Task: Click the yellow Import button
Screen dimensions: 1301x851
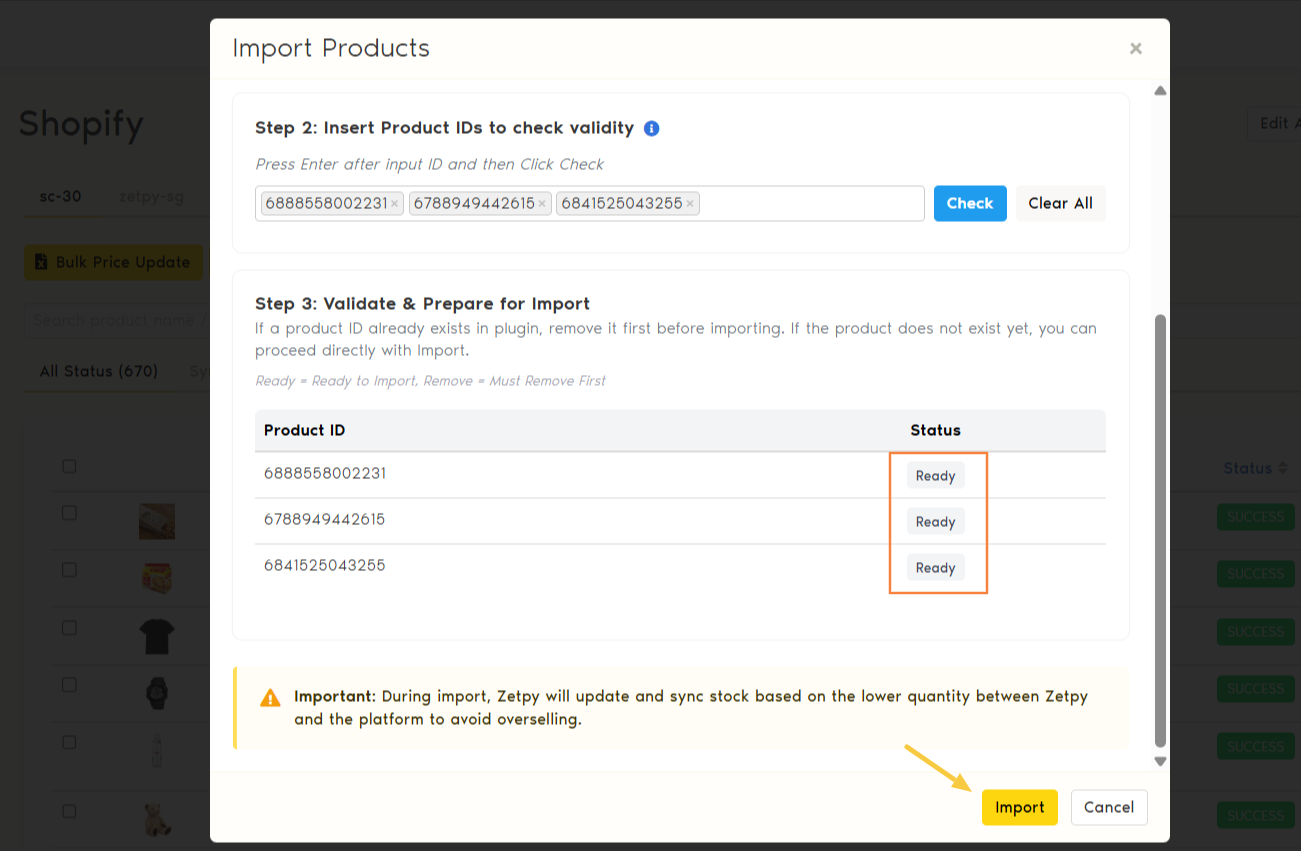Action: point(1019,807)
